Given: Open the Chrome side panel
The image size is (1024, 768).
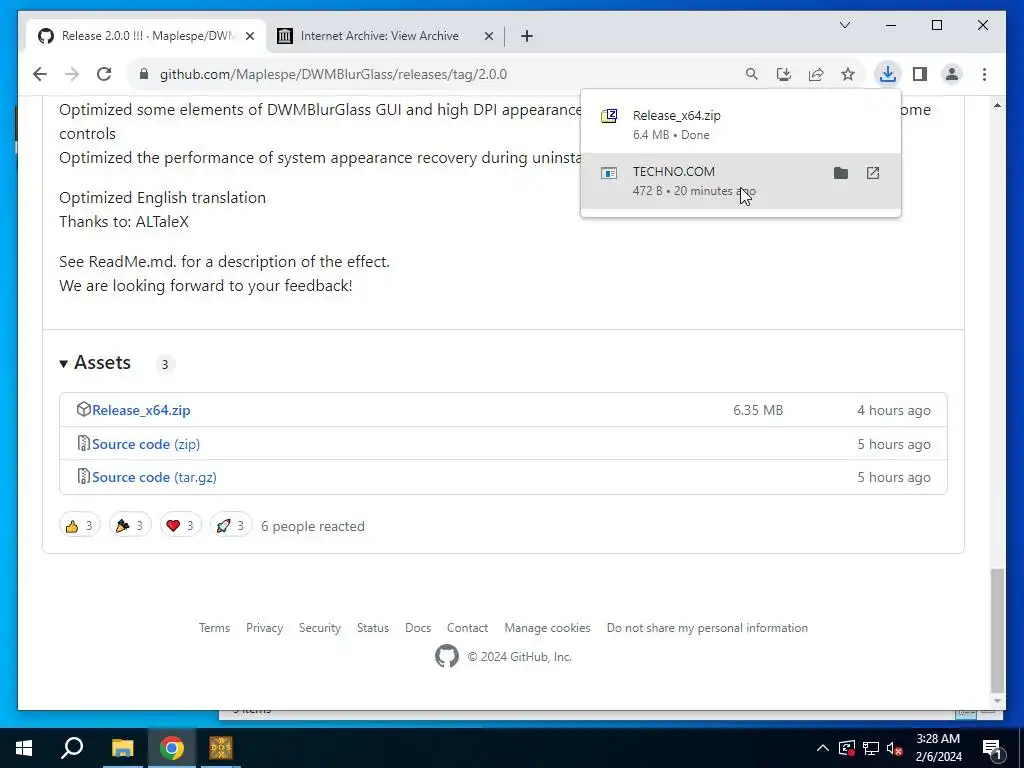Looking at the screenshot, I should click(920, 74).
